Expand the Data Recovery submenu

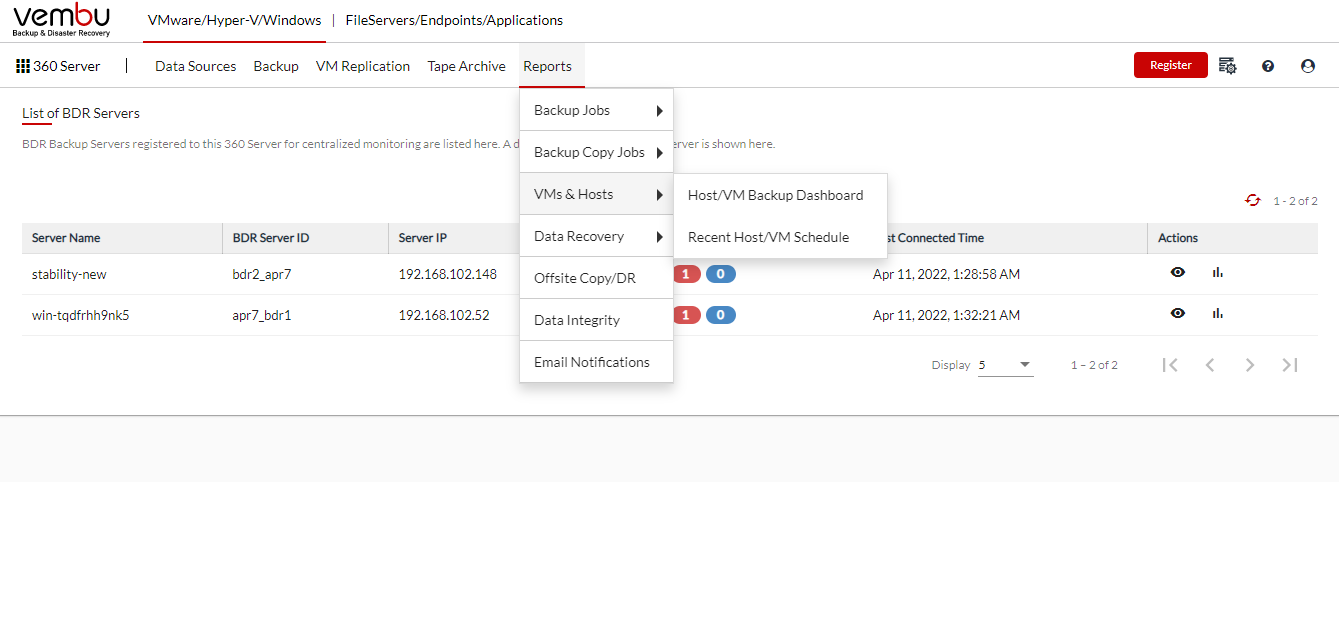tap(596, 236)
